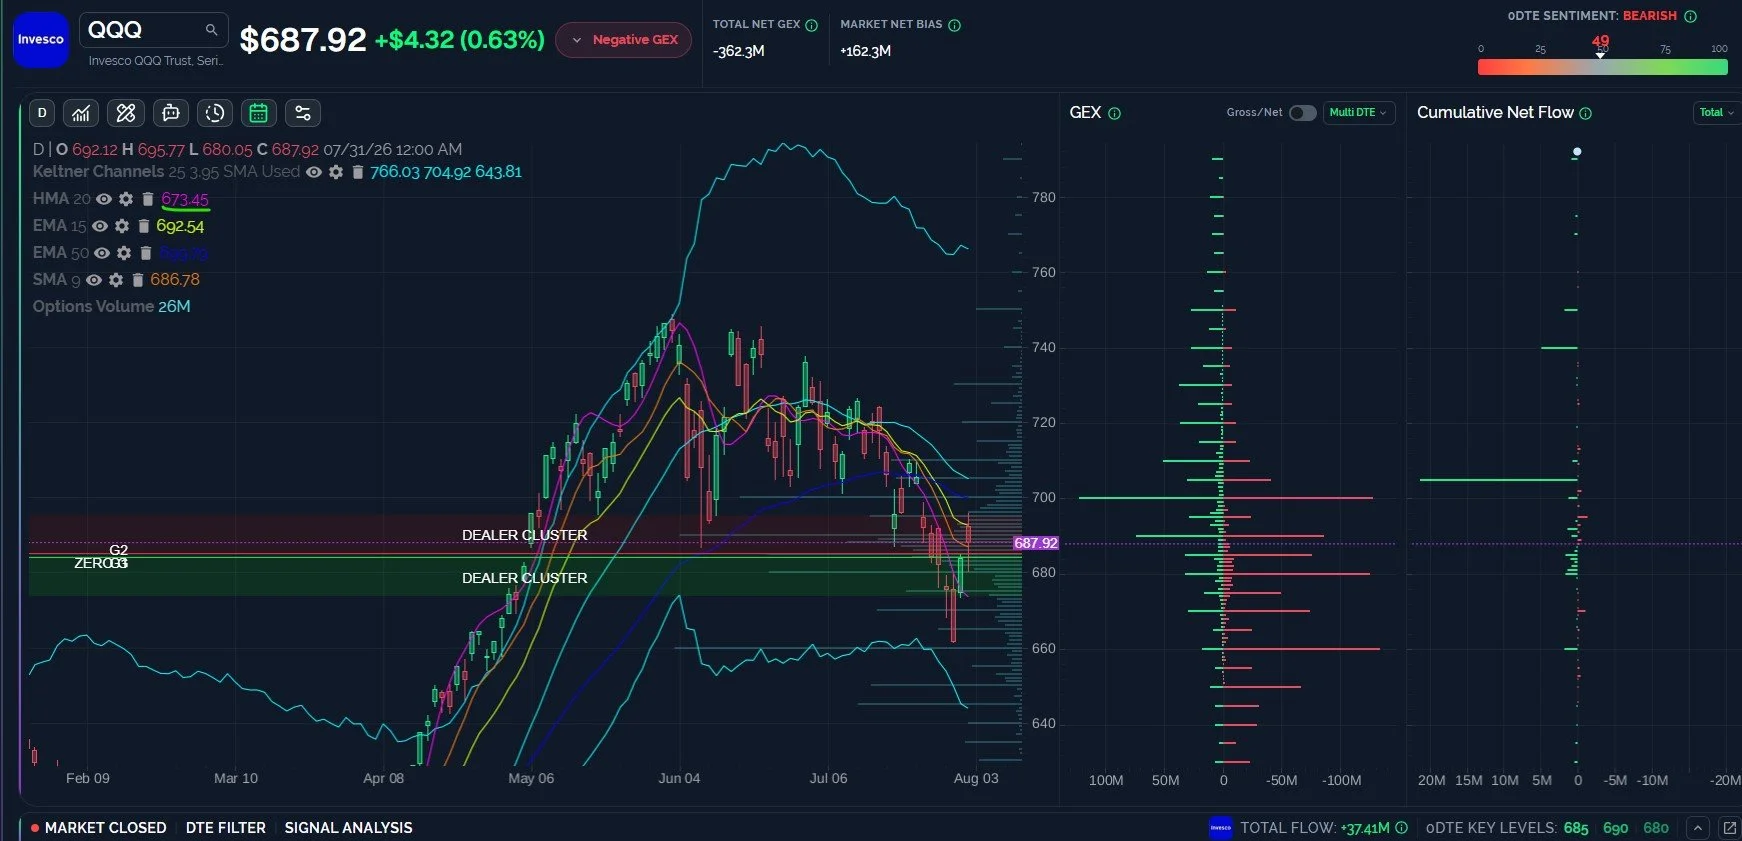Hide the EMA 50 indicator
Image resolution: width=1742 pixels, height=841 pixels.
102,253
